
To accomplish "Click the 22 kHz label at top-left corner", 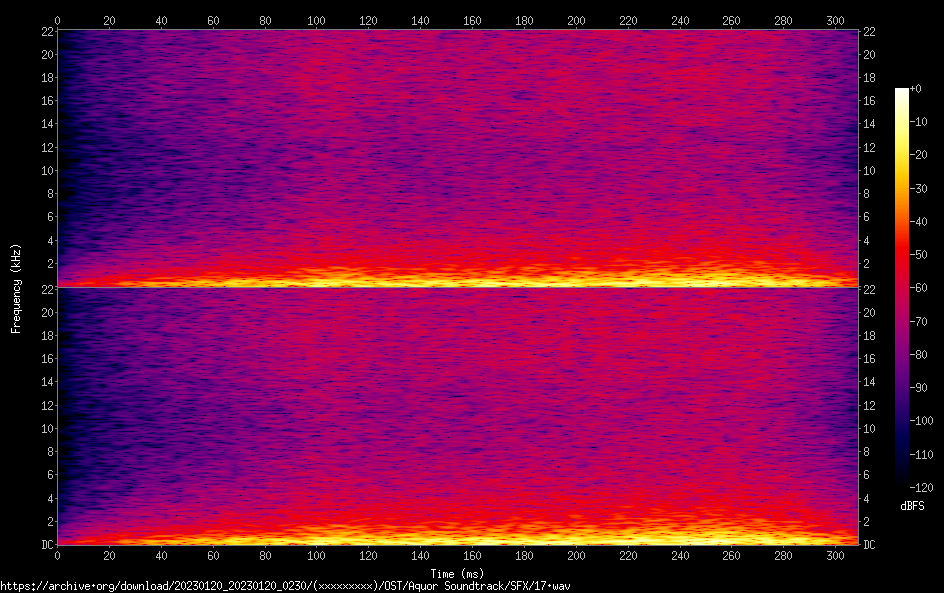I will [46, 32].
